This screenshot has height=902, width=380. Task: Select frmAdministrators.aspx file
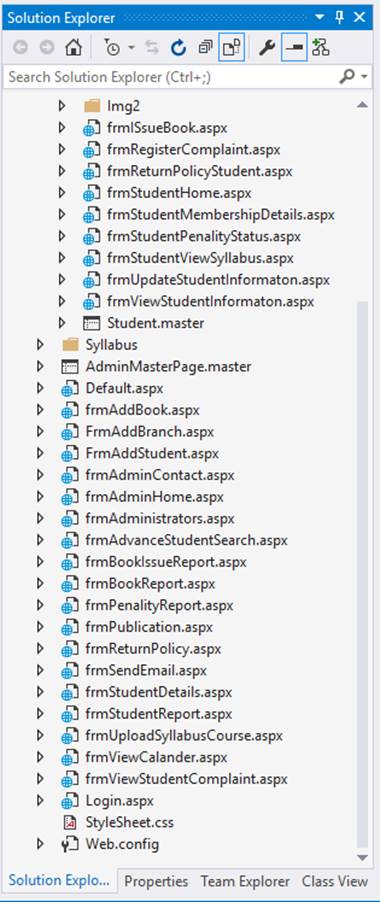click(160, 518)
